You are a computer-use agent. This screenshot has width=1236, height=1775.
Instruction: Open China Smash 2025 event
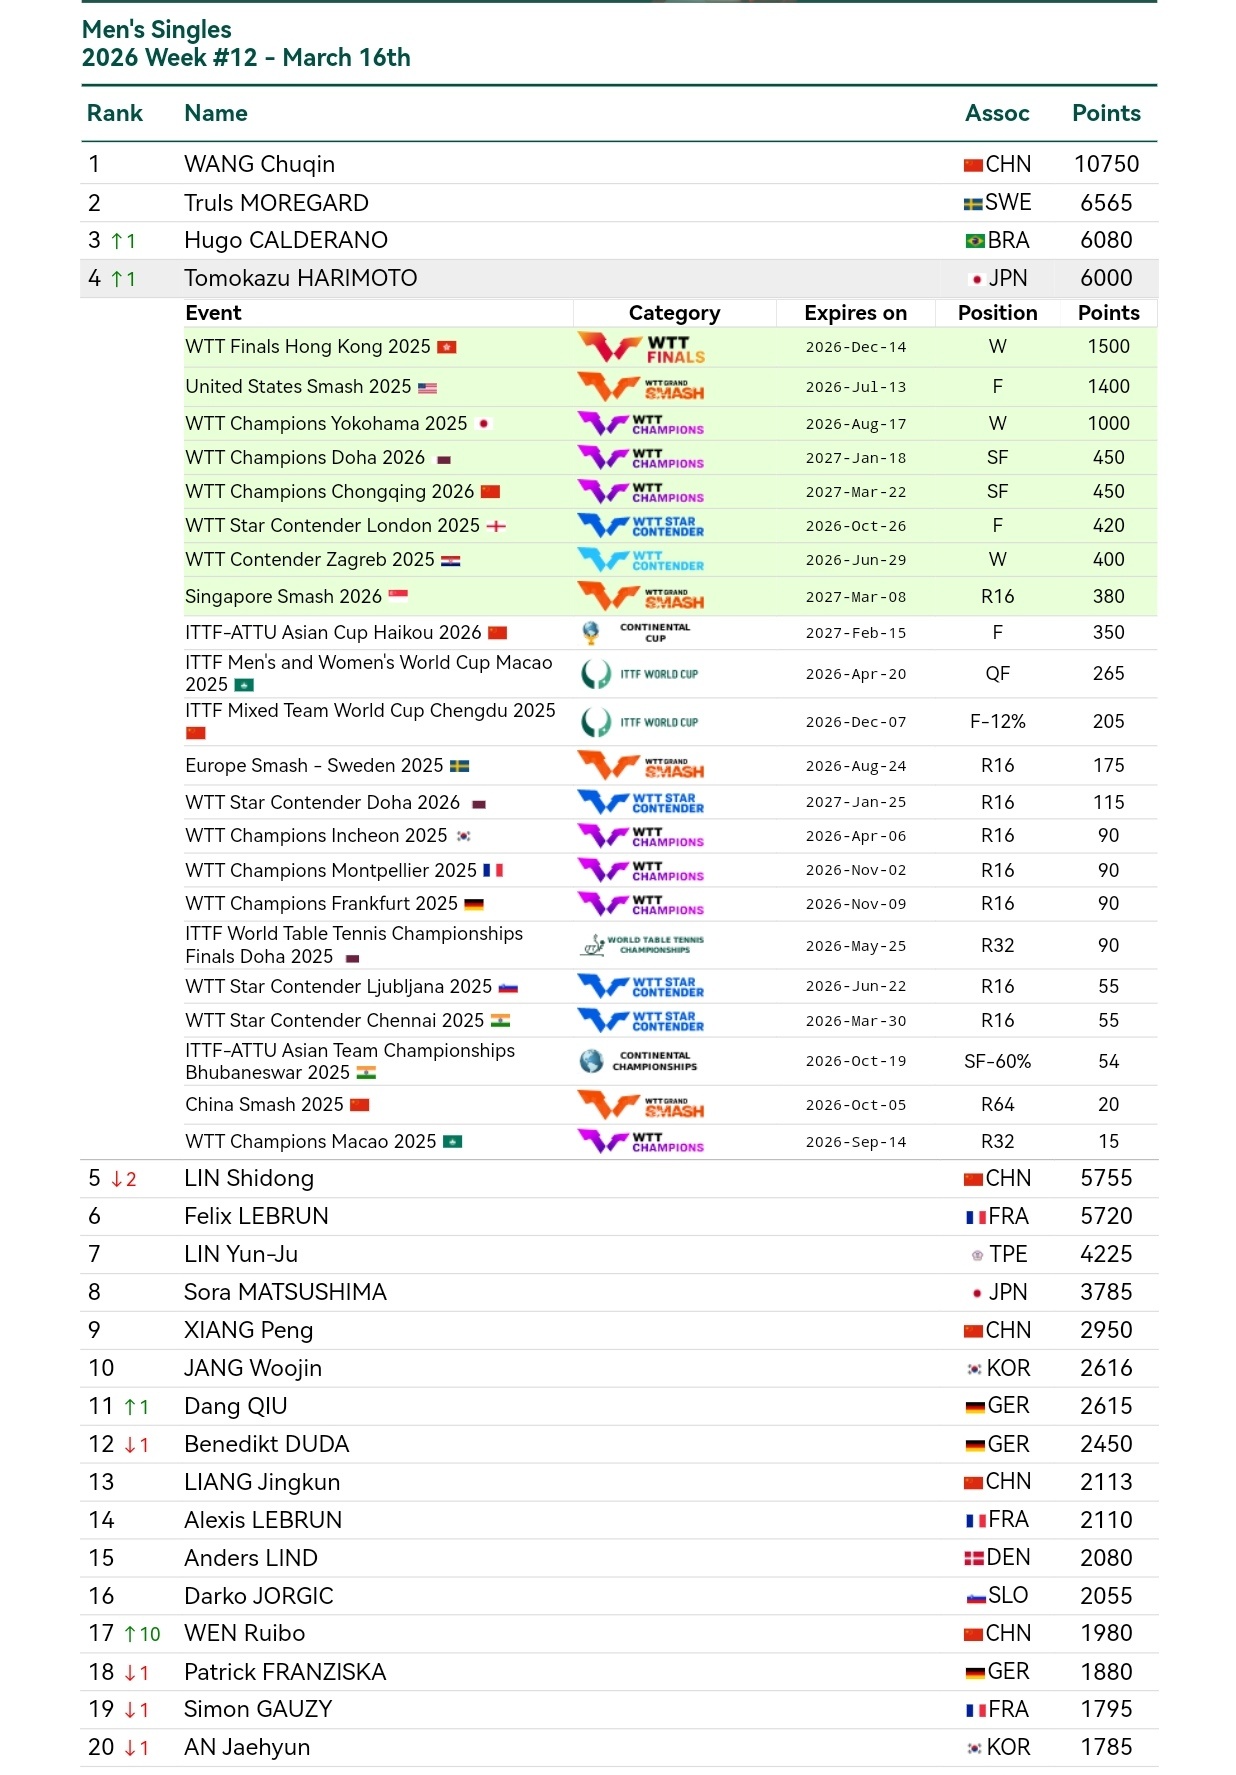(264, 1105)
